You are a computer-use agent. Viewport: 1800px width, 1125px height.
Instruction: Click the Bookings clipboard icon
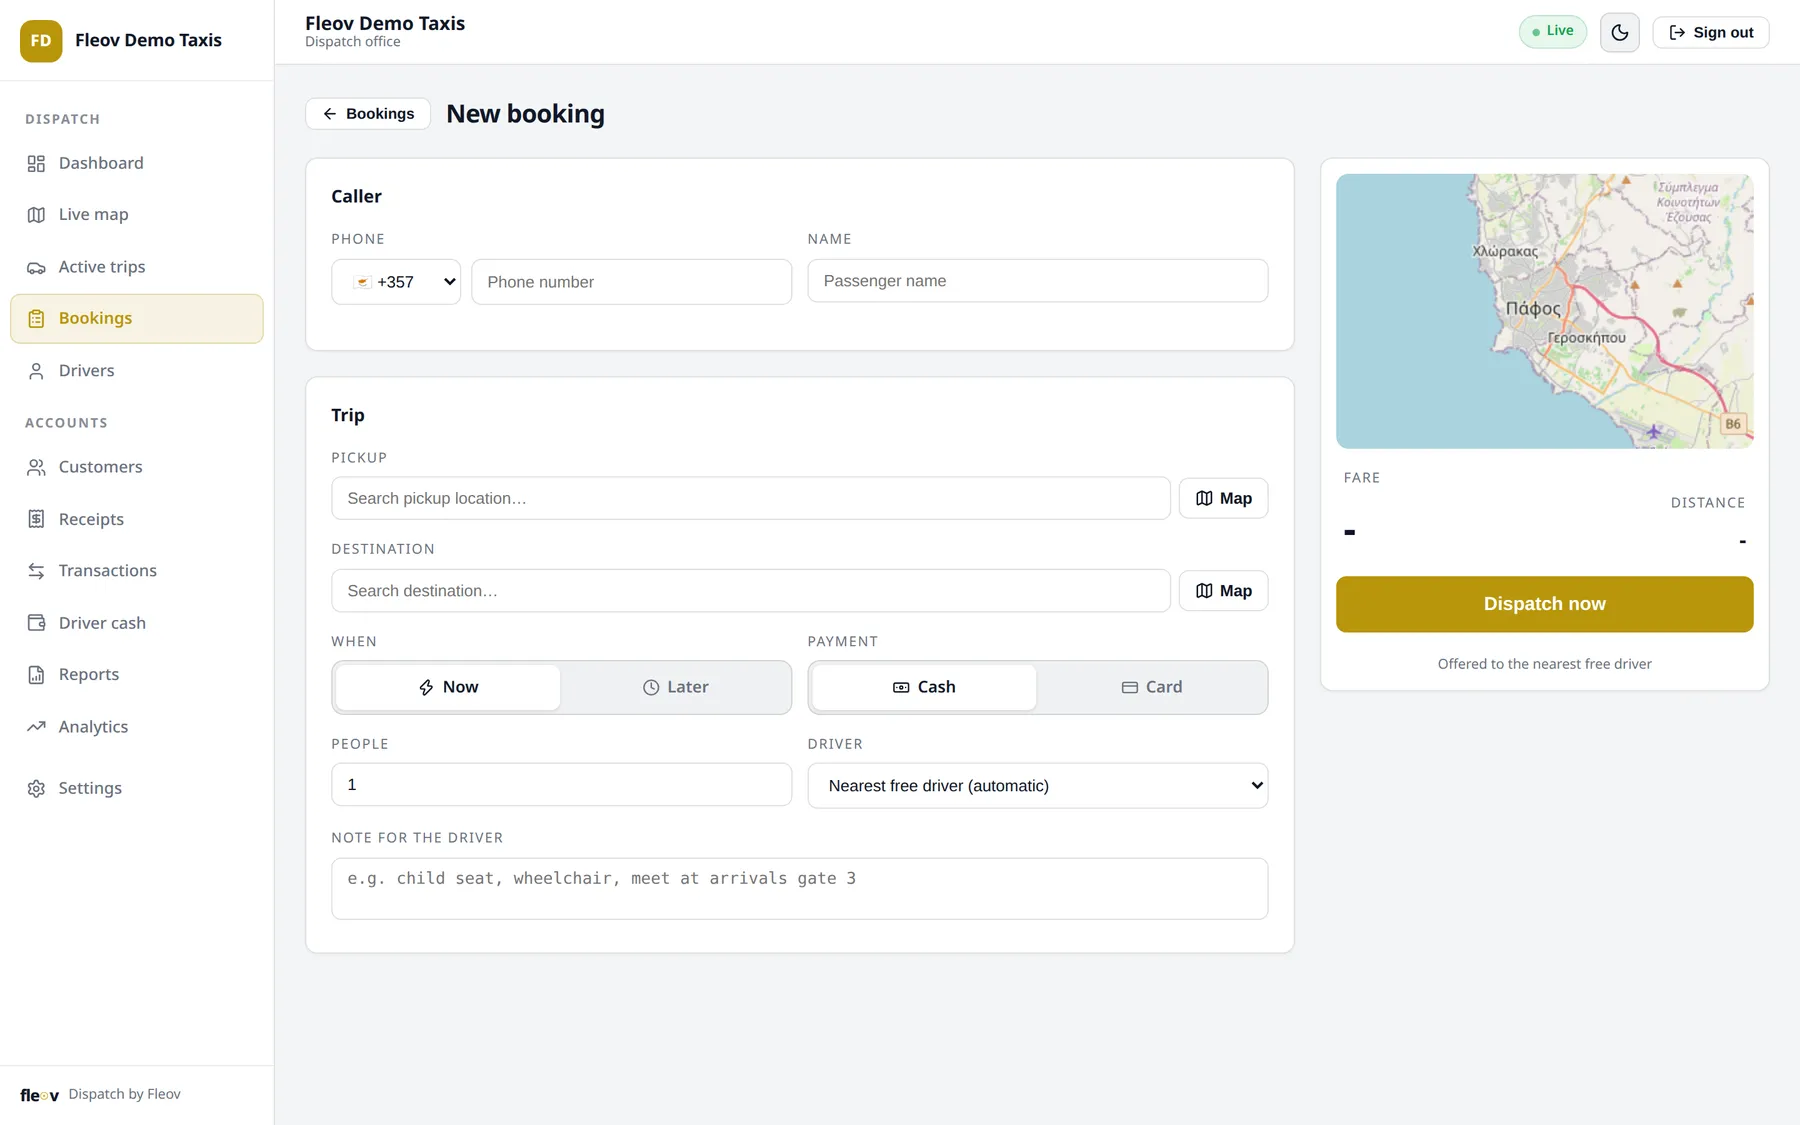tap(36, 319)
